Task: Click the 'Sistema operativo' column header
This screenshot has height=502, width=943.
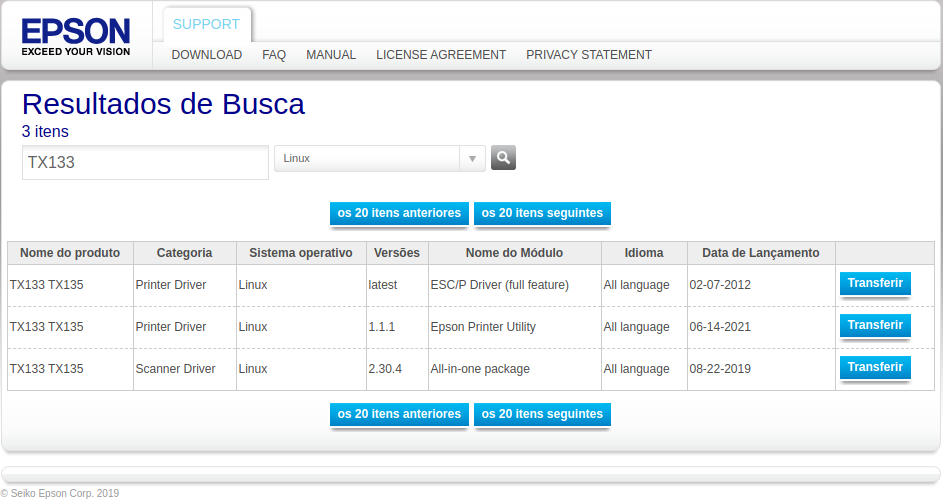Action: 301,253
